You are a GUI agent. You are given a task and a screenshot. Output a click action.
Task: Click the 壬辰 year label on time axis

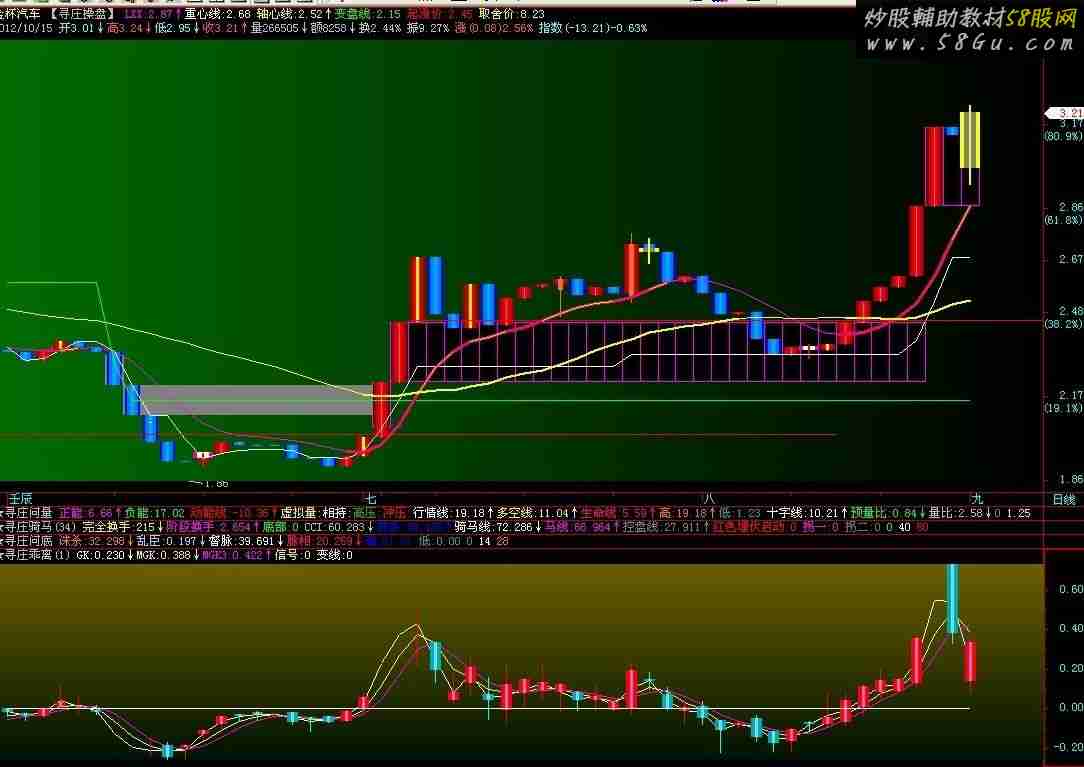point(20,499)
